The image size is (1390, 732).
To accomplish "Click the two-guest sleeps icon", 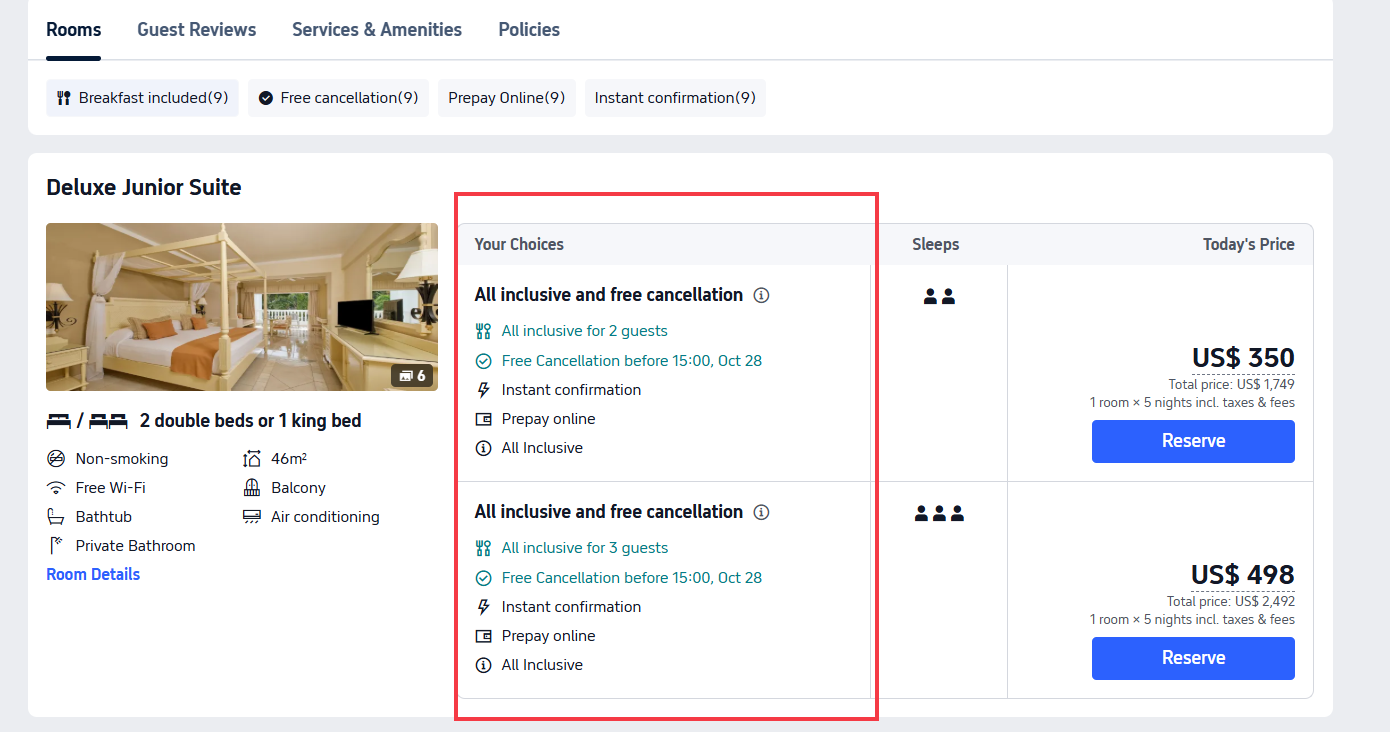I will [x=939, y=297].
